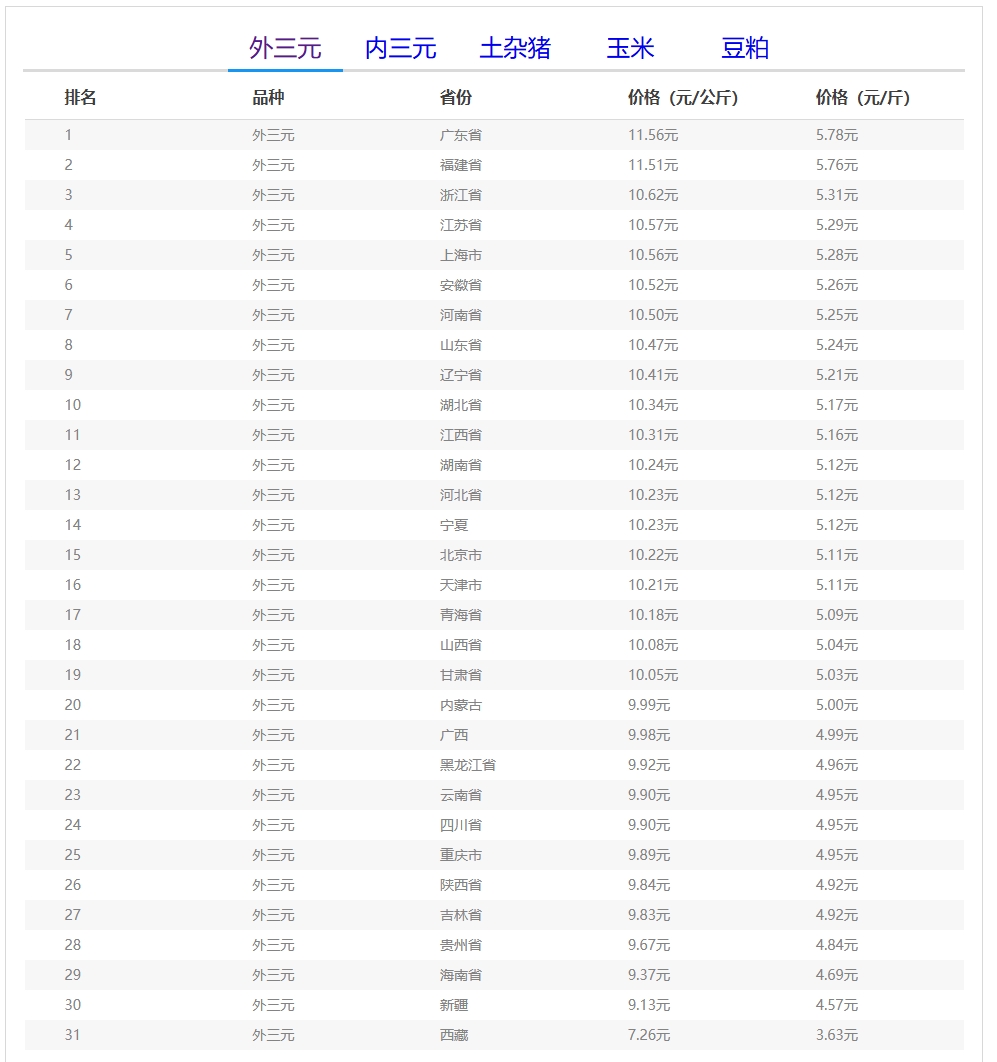Viewport: 997px width, 1062px height.
Task: Click the 湖北省 province cell
Action: click(x=461, y=405)
